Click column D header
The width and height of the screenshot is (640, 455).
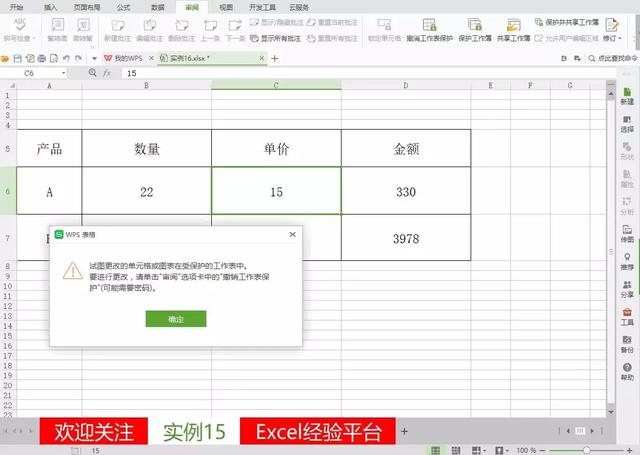(x=406, y=85)
